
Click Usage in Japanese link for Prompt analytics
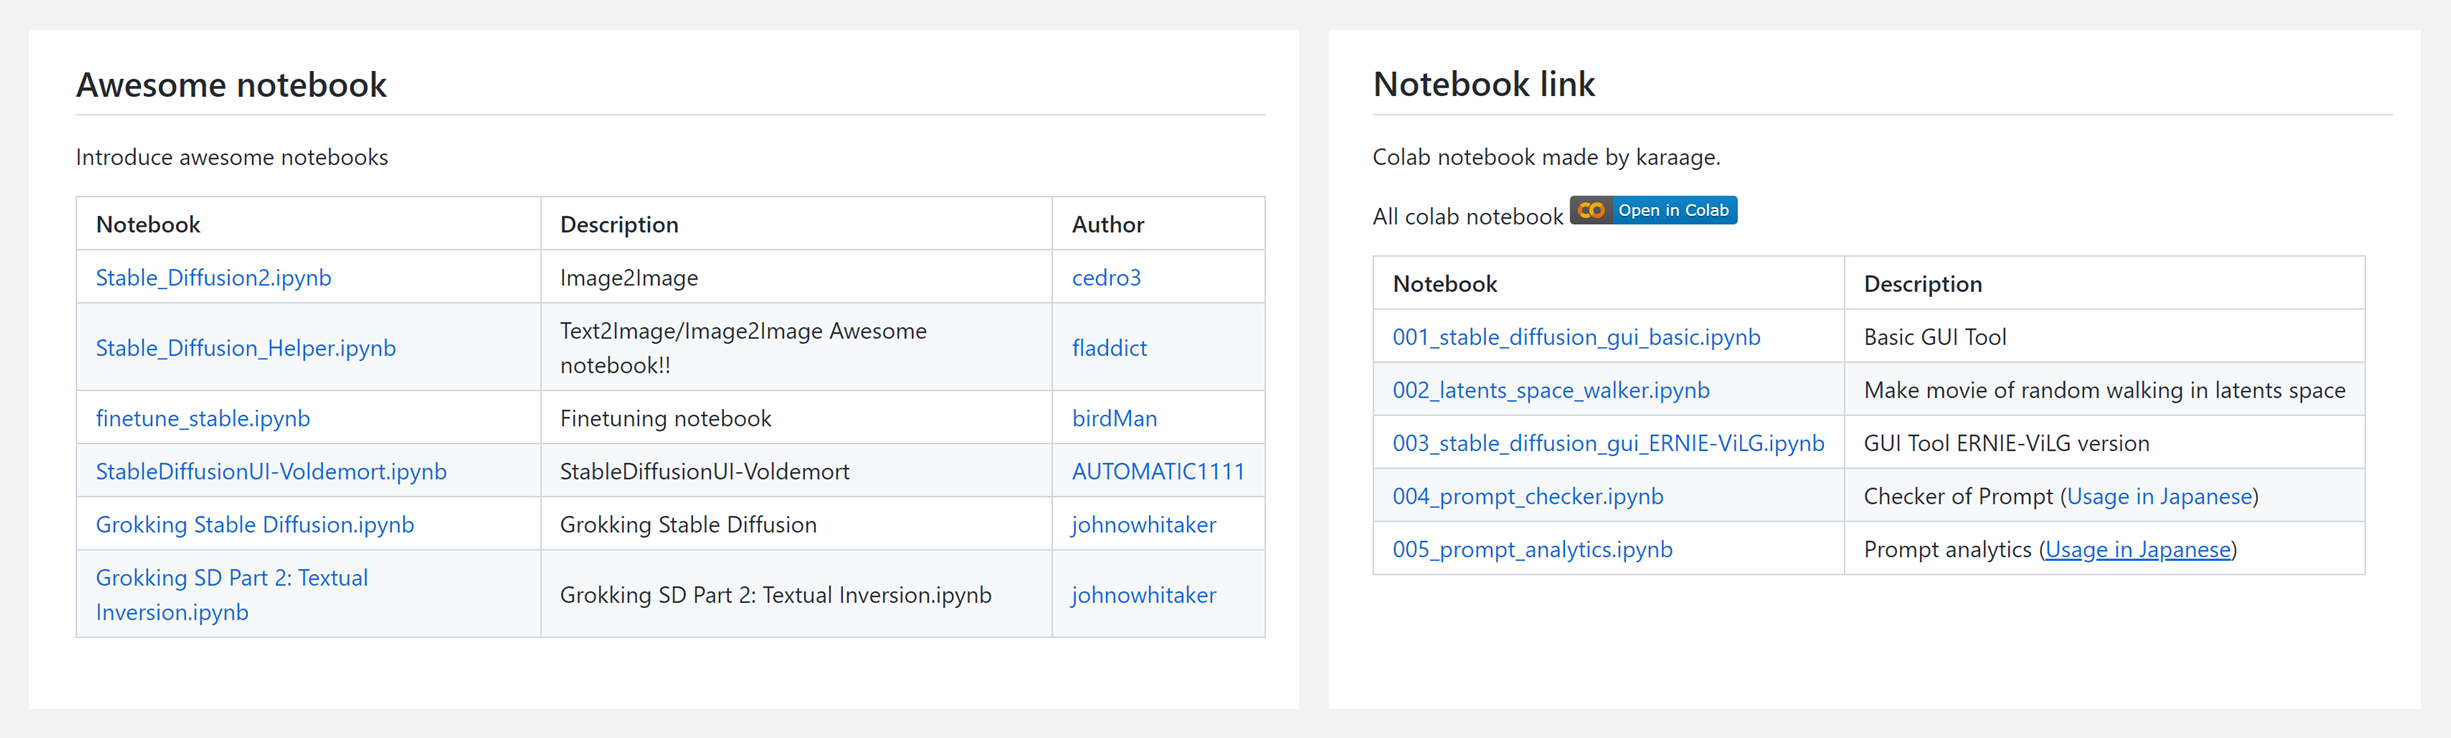pos(2138,549)
